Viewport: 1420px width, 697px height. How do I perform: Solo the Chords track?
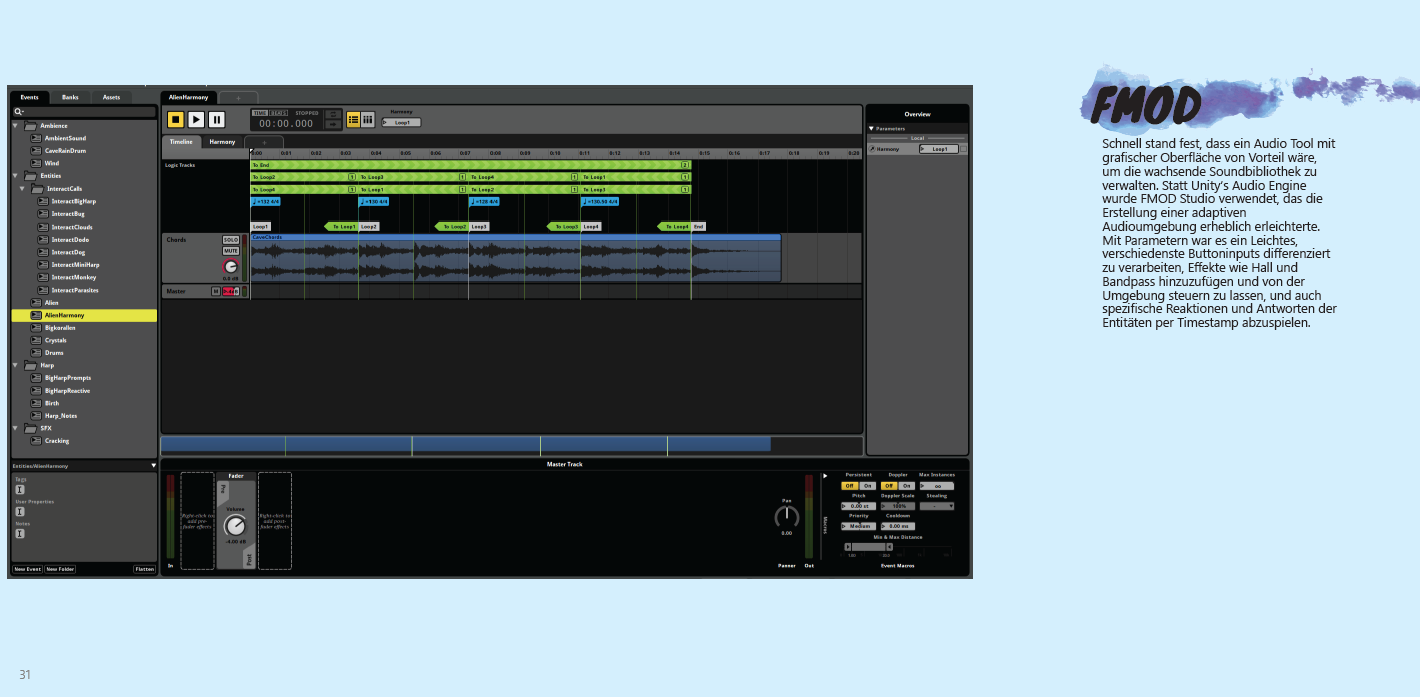point(231,240)
